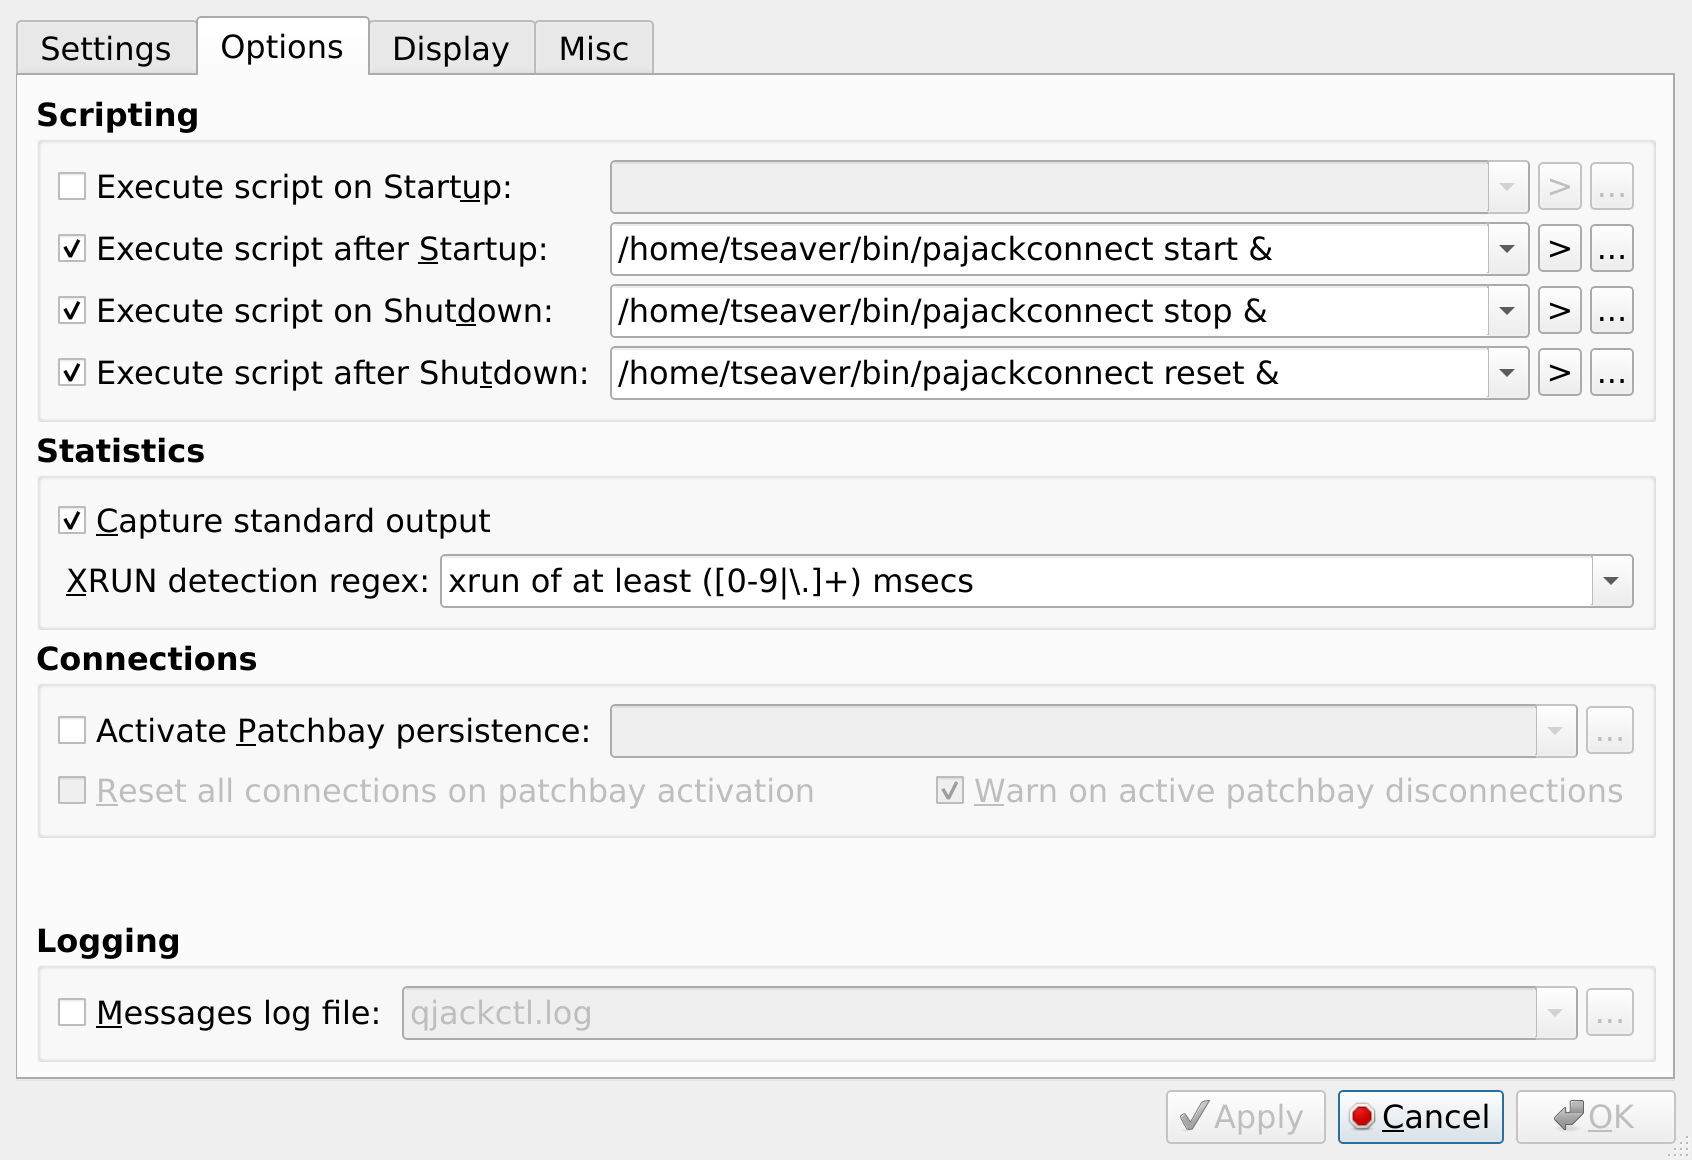Switch to the Settings tab
The image size is (1692, 1160).
pyautogui.click(x=106, y=49)
